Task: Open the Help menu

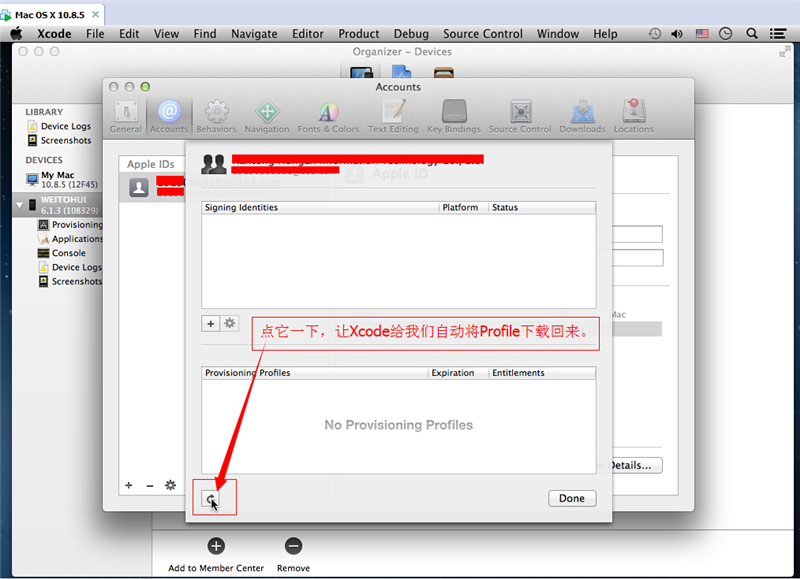Action: pos(605,34)
